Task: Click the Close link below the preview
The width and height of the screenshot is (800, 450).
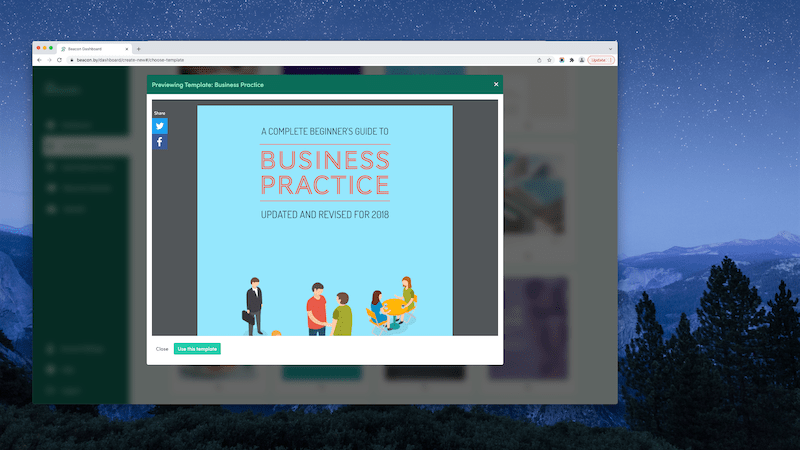Action: (x=162, y=349)
